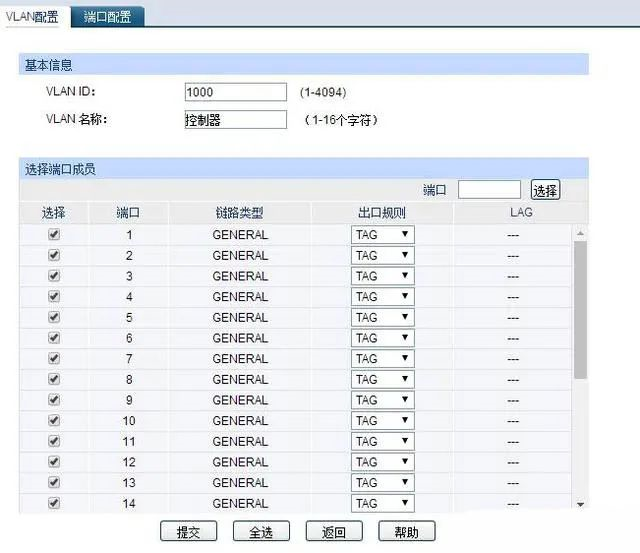
Task: Deselect port 10 checkbox
Action: click(x=54, y=420)
